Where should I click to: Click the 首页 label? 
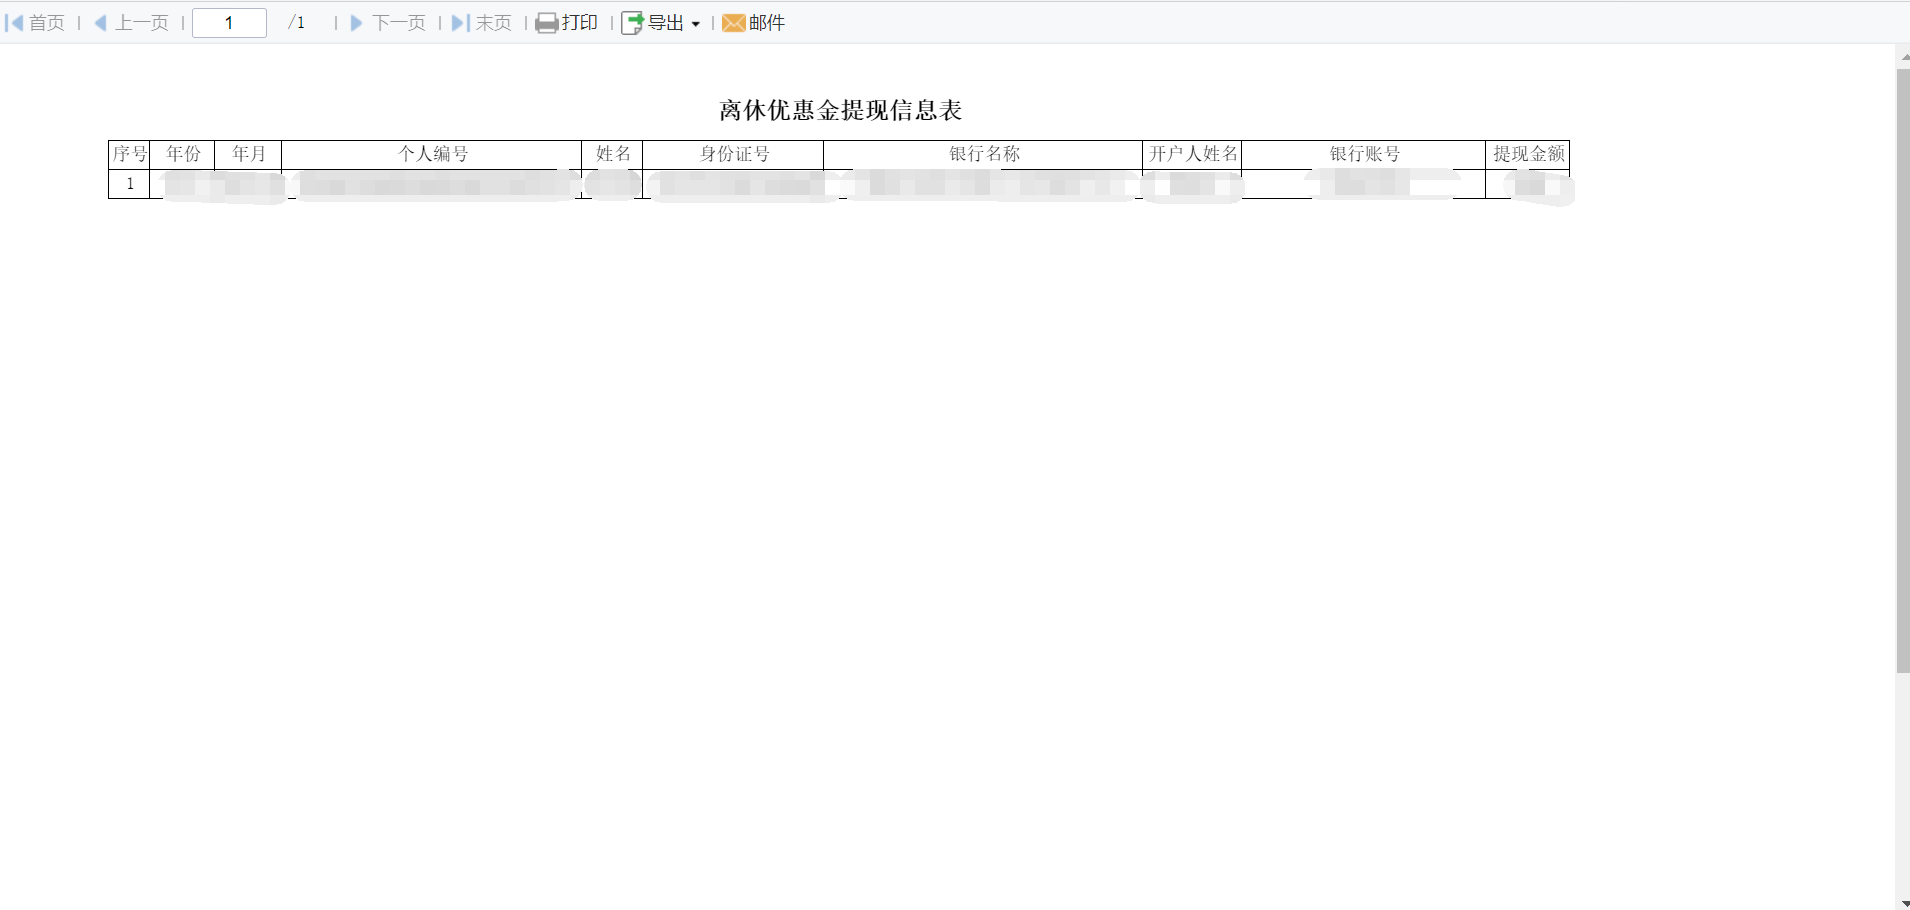[x=47, y=23]
